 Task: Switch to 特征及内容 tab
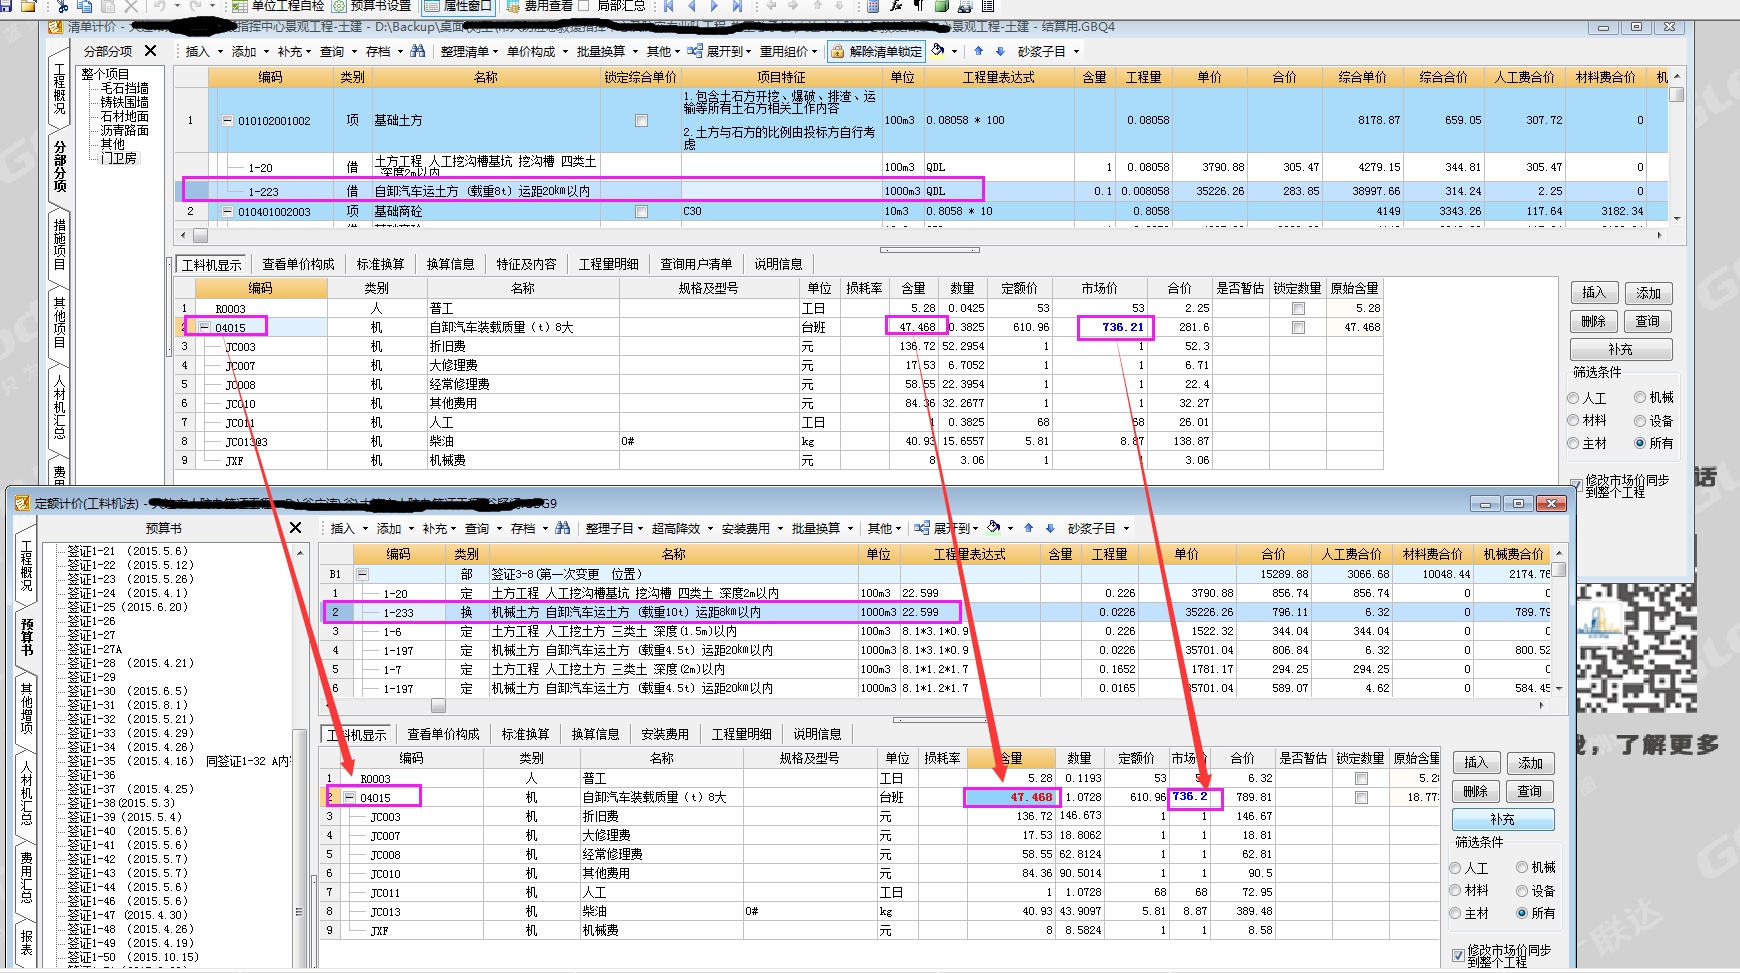coord(526,264)
